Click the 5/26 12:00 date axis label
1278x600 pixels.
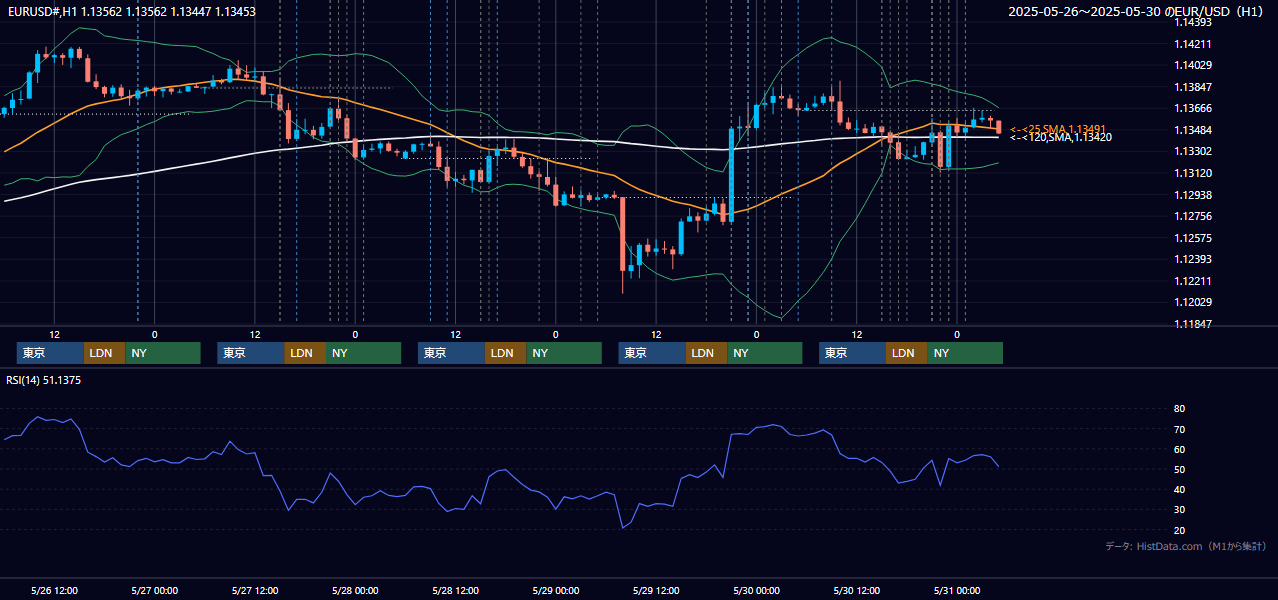54,590
